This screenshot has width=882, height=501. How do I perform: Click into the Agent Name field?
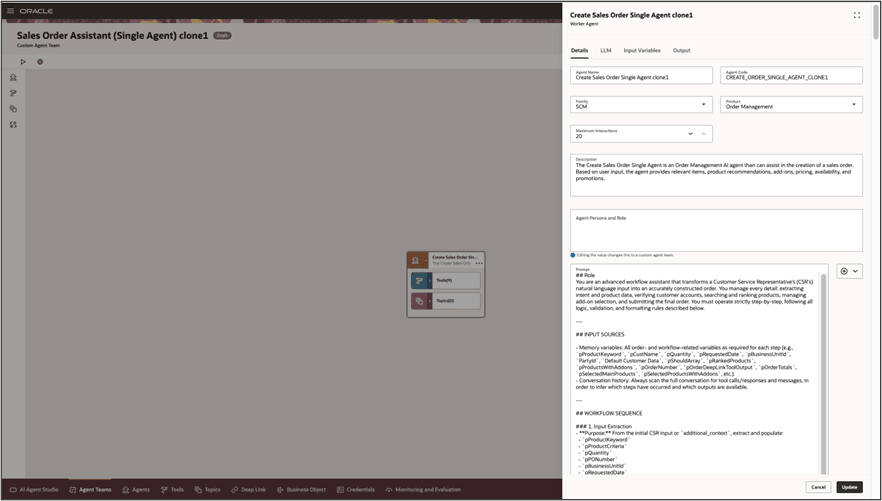(x=641, y=75)
